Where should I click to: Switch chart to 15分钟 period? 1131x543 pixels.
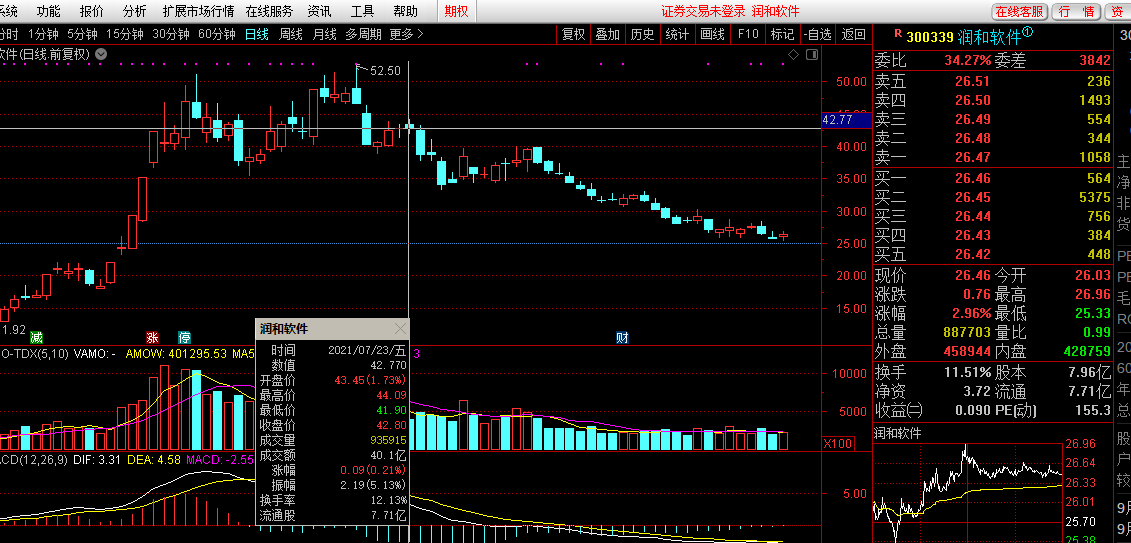tap(125, 34)
